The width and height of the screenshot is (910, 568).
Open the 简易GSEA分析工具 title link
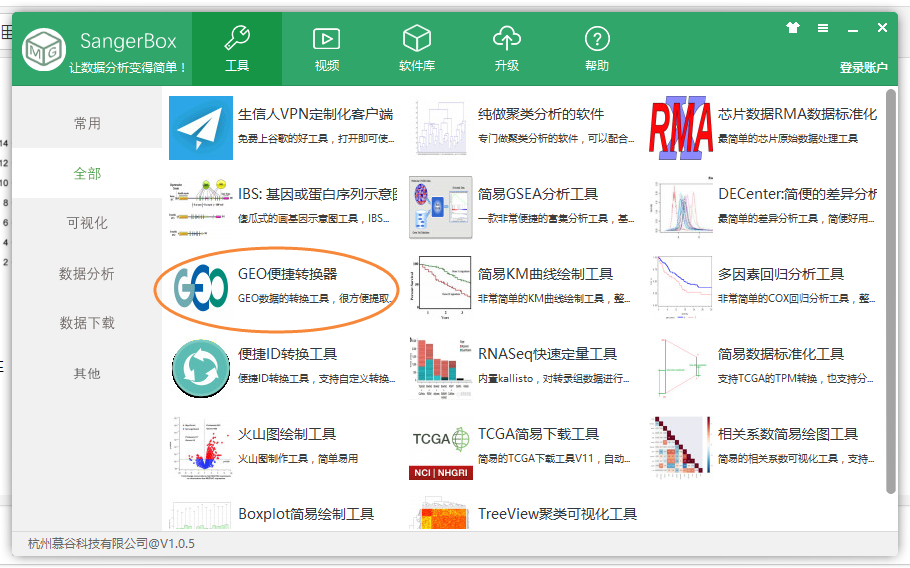click(538, 194)
